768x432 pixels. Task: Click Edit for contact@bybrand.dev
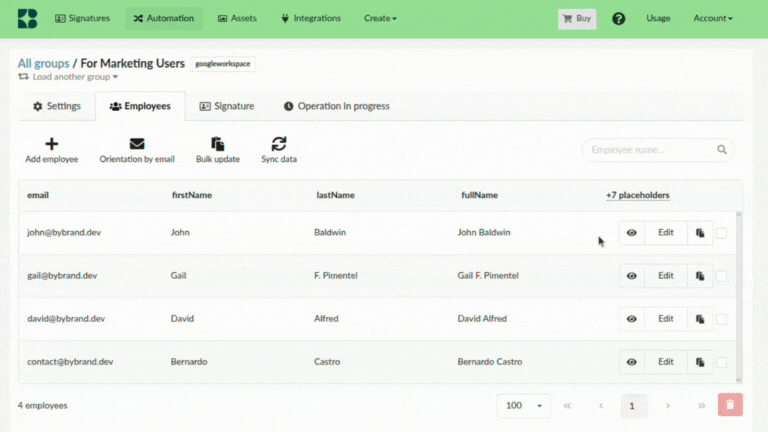tap(665, 362)
